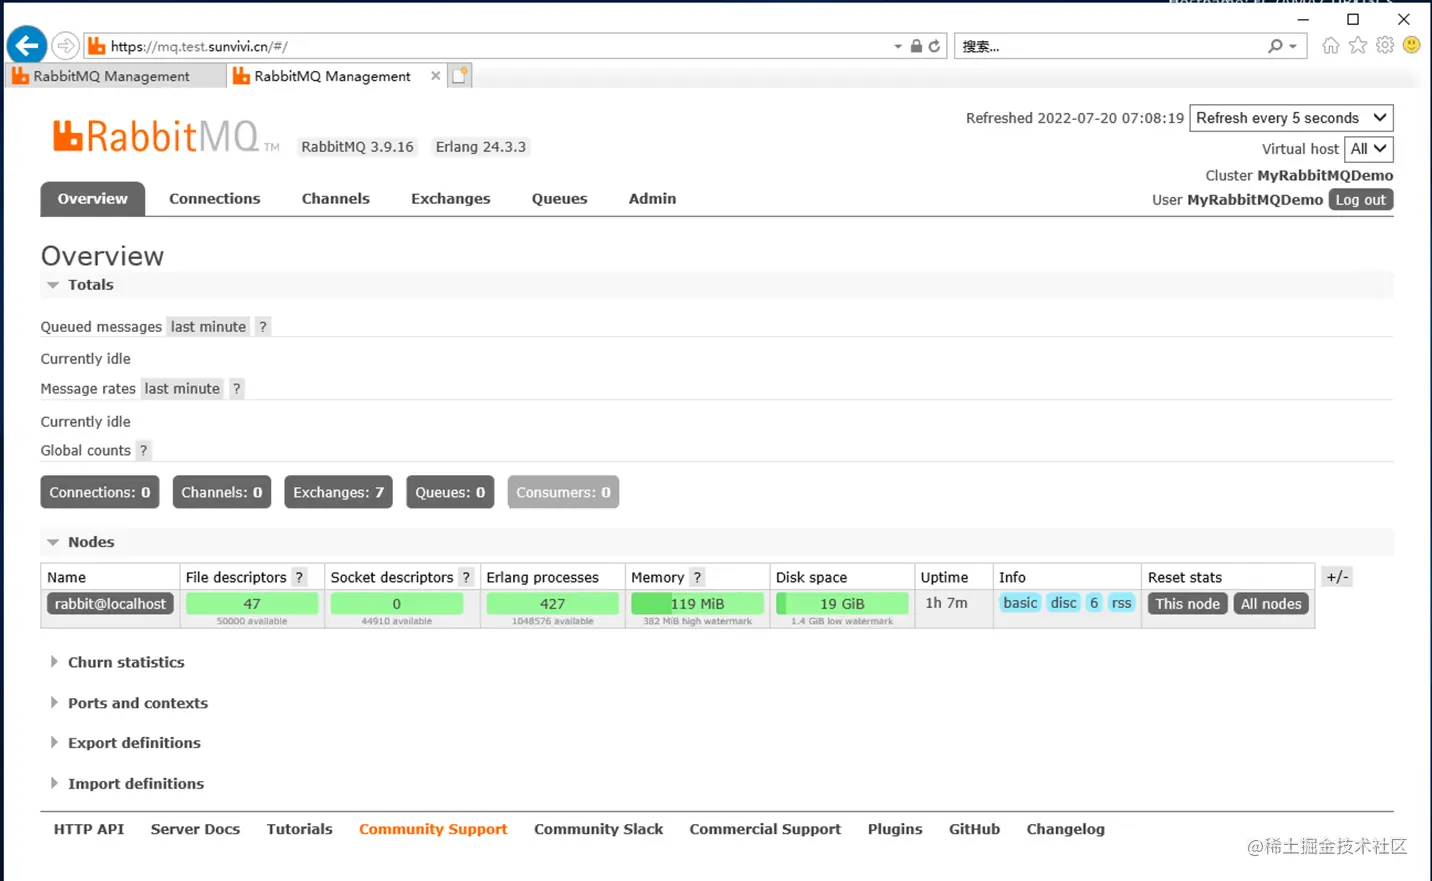Click the Exchanges: 7 count button
1432x881 pixels.
[x=339, y=492]
